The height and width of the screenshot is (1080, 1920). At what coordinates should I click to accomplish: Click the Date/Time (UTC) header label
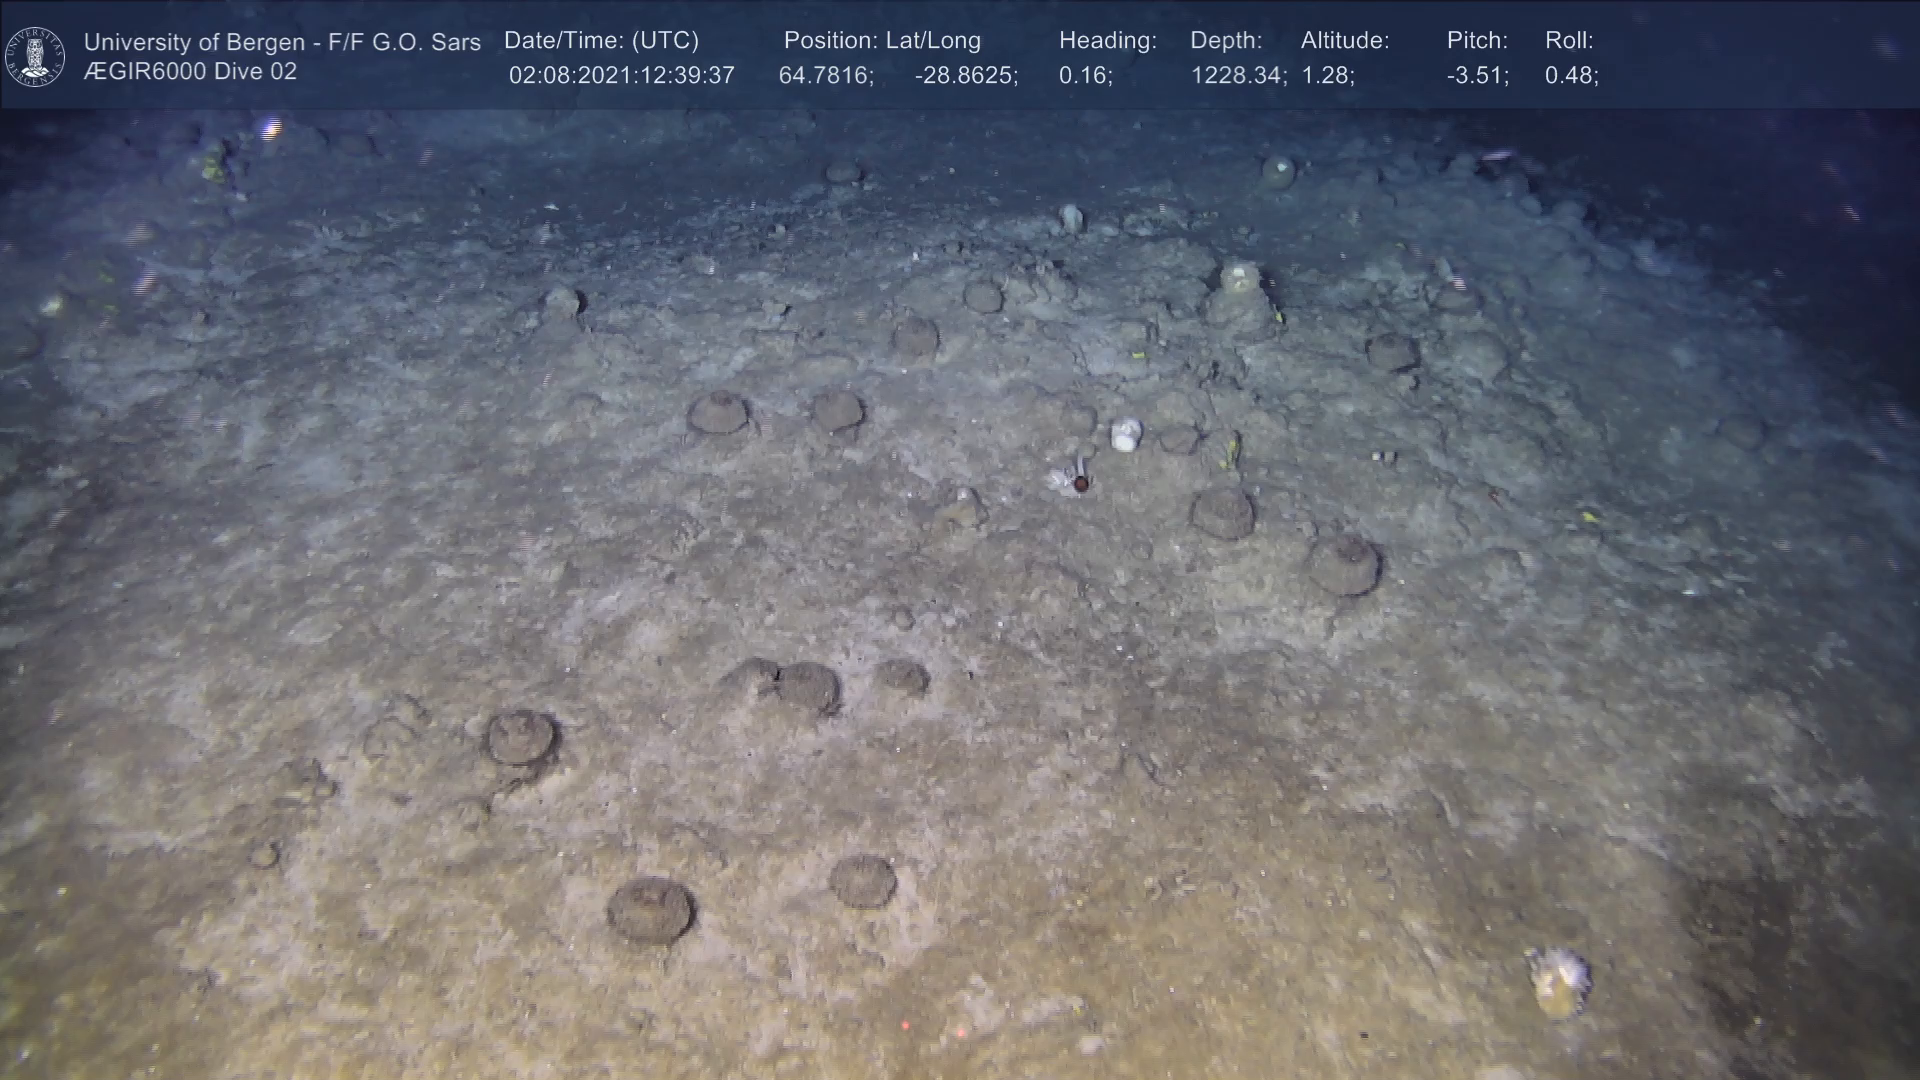point(601,41)
